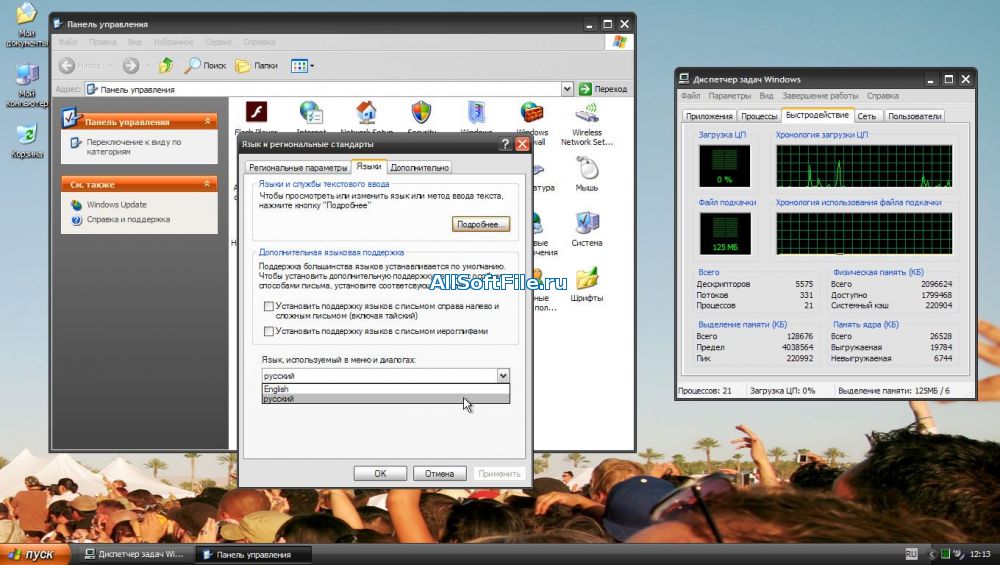The image size is (1000, 565).
Task: Open Завершение работы menu in Task Manager
Action: coord(820,96)
